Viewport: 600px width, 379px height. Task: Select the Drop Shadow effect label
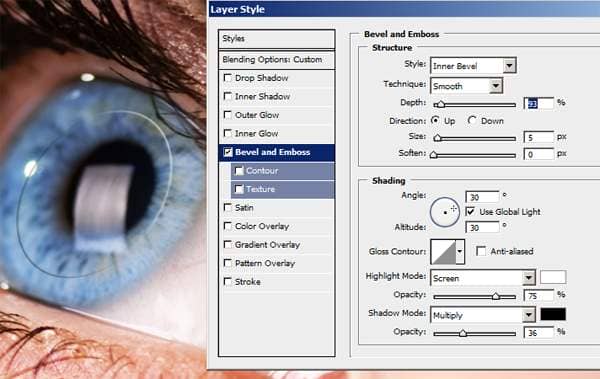(261, 78)
